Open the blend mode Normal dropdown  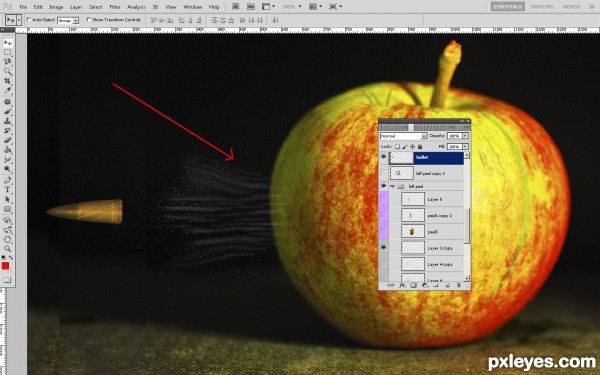pos(403,136)
